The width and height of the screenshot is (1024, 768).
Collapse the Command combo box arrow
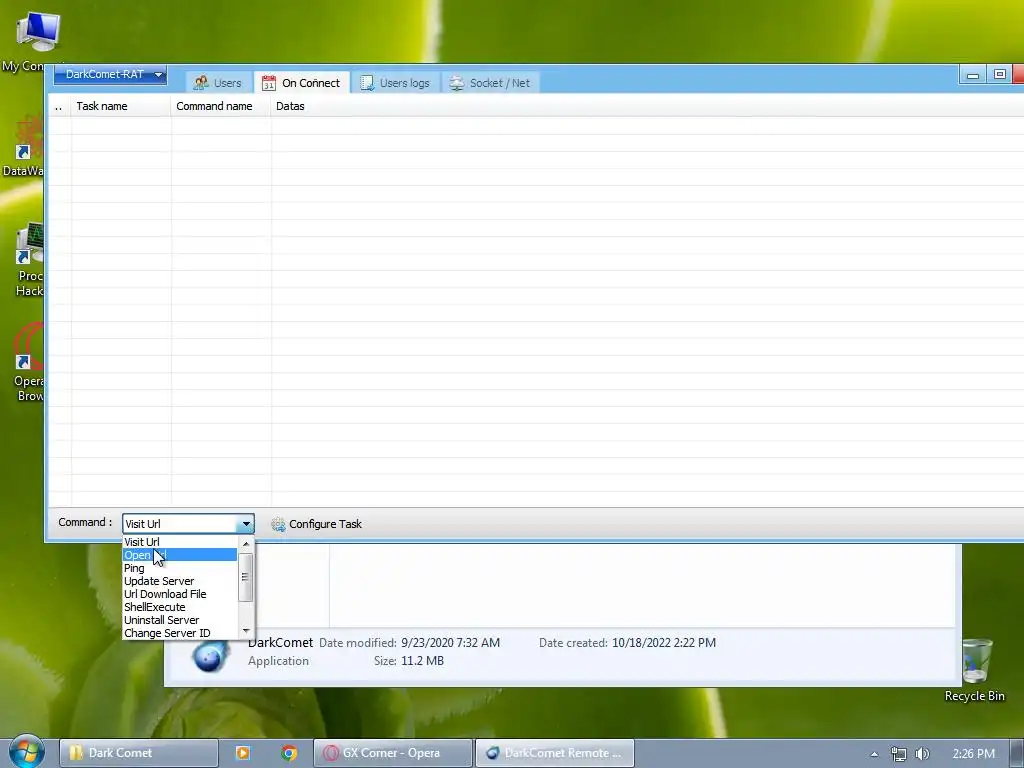[246, 524]
